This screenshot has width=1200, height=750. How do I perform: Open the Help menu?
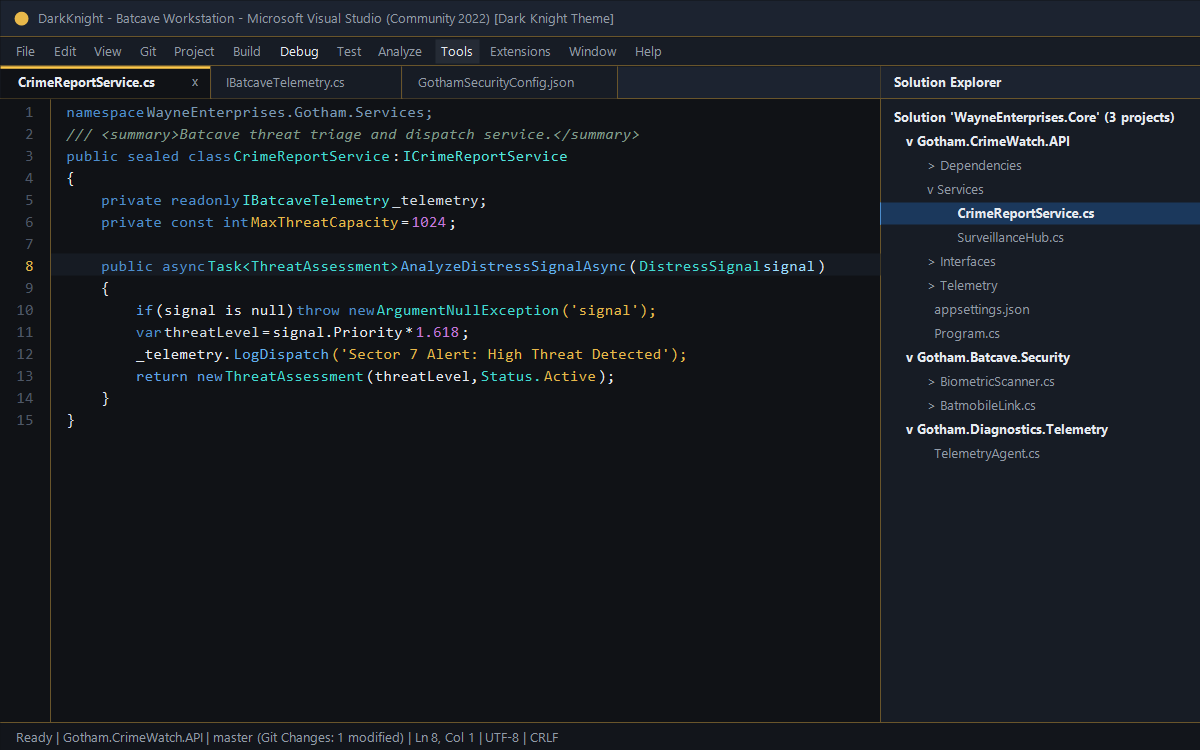pyautogui.click(x=648, y=51)
